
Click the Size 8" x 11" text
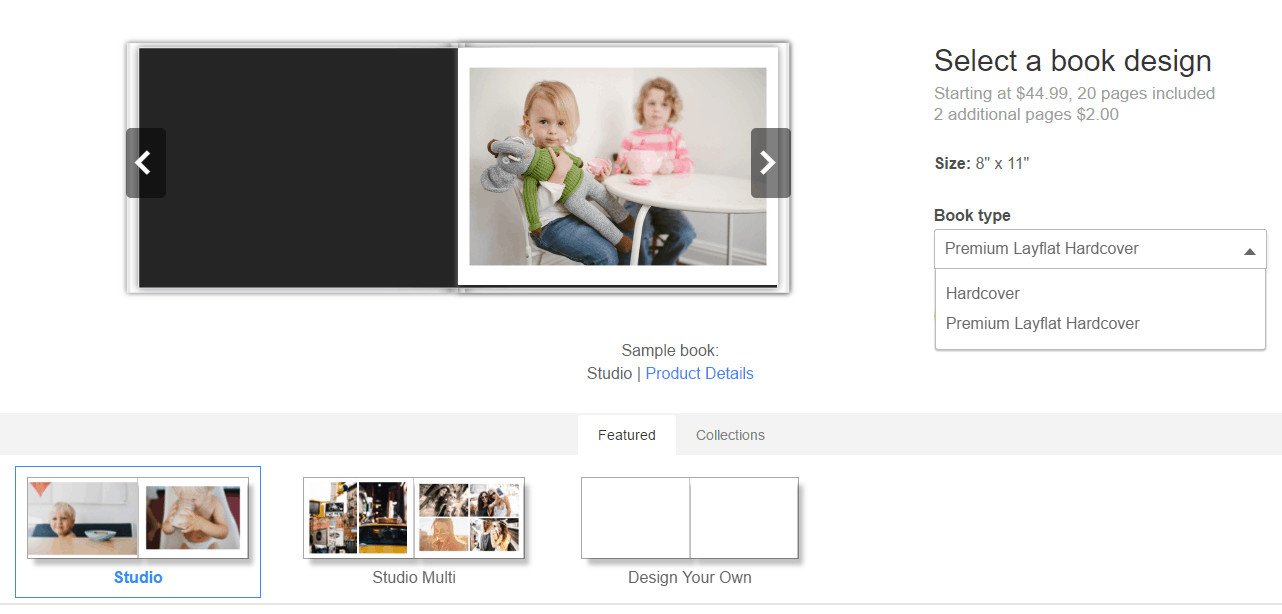click(x=982, y=163)
